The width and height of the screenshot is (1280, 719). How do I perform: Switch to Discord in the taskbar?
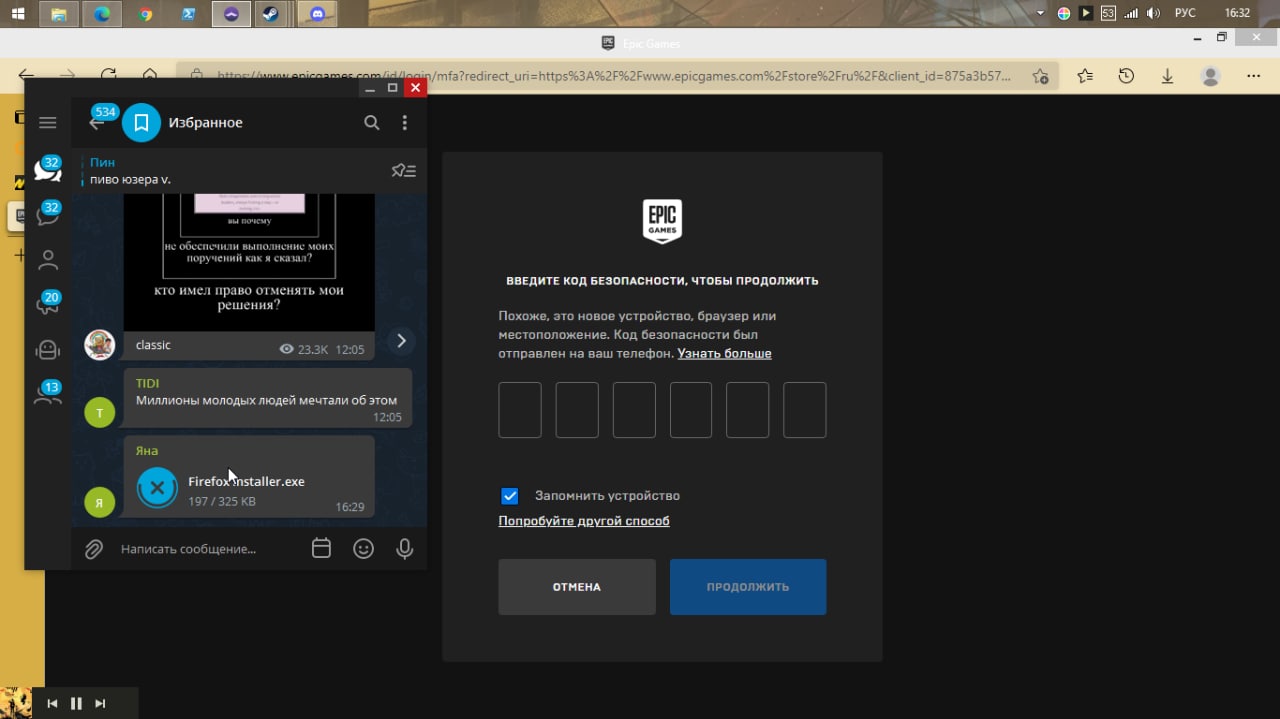[317, 14]
